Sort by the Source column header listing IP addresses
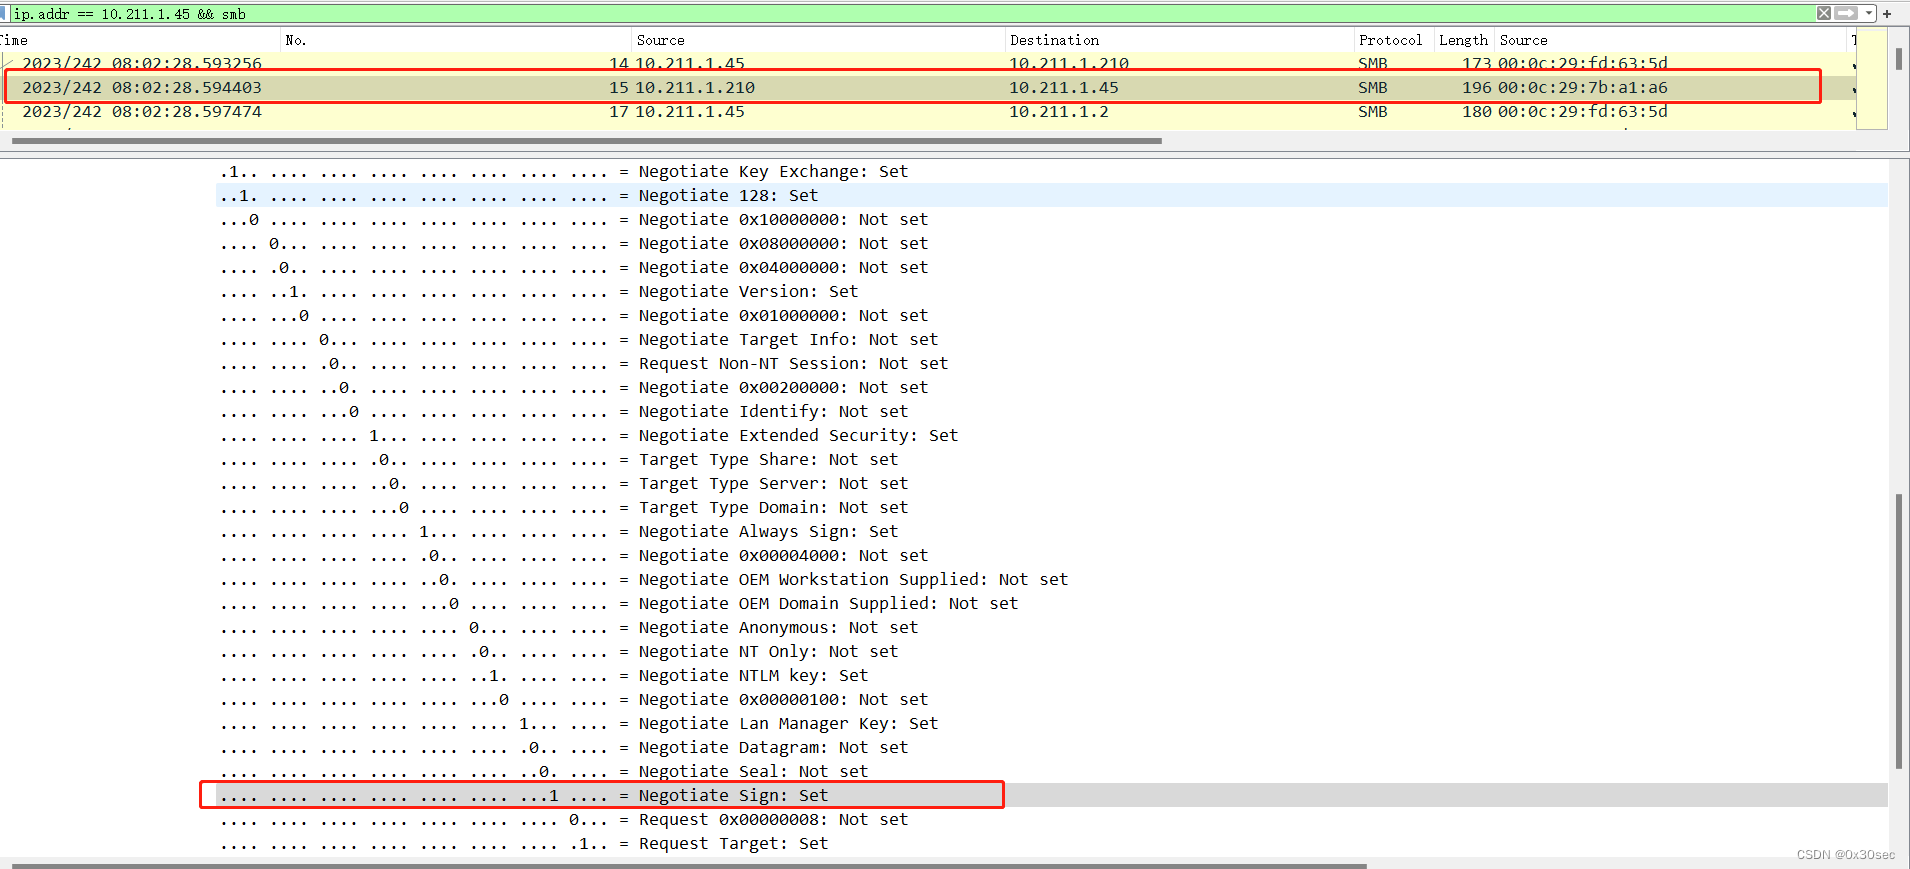The height and width of the screenshot is (869, 1910). point(818,40)
